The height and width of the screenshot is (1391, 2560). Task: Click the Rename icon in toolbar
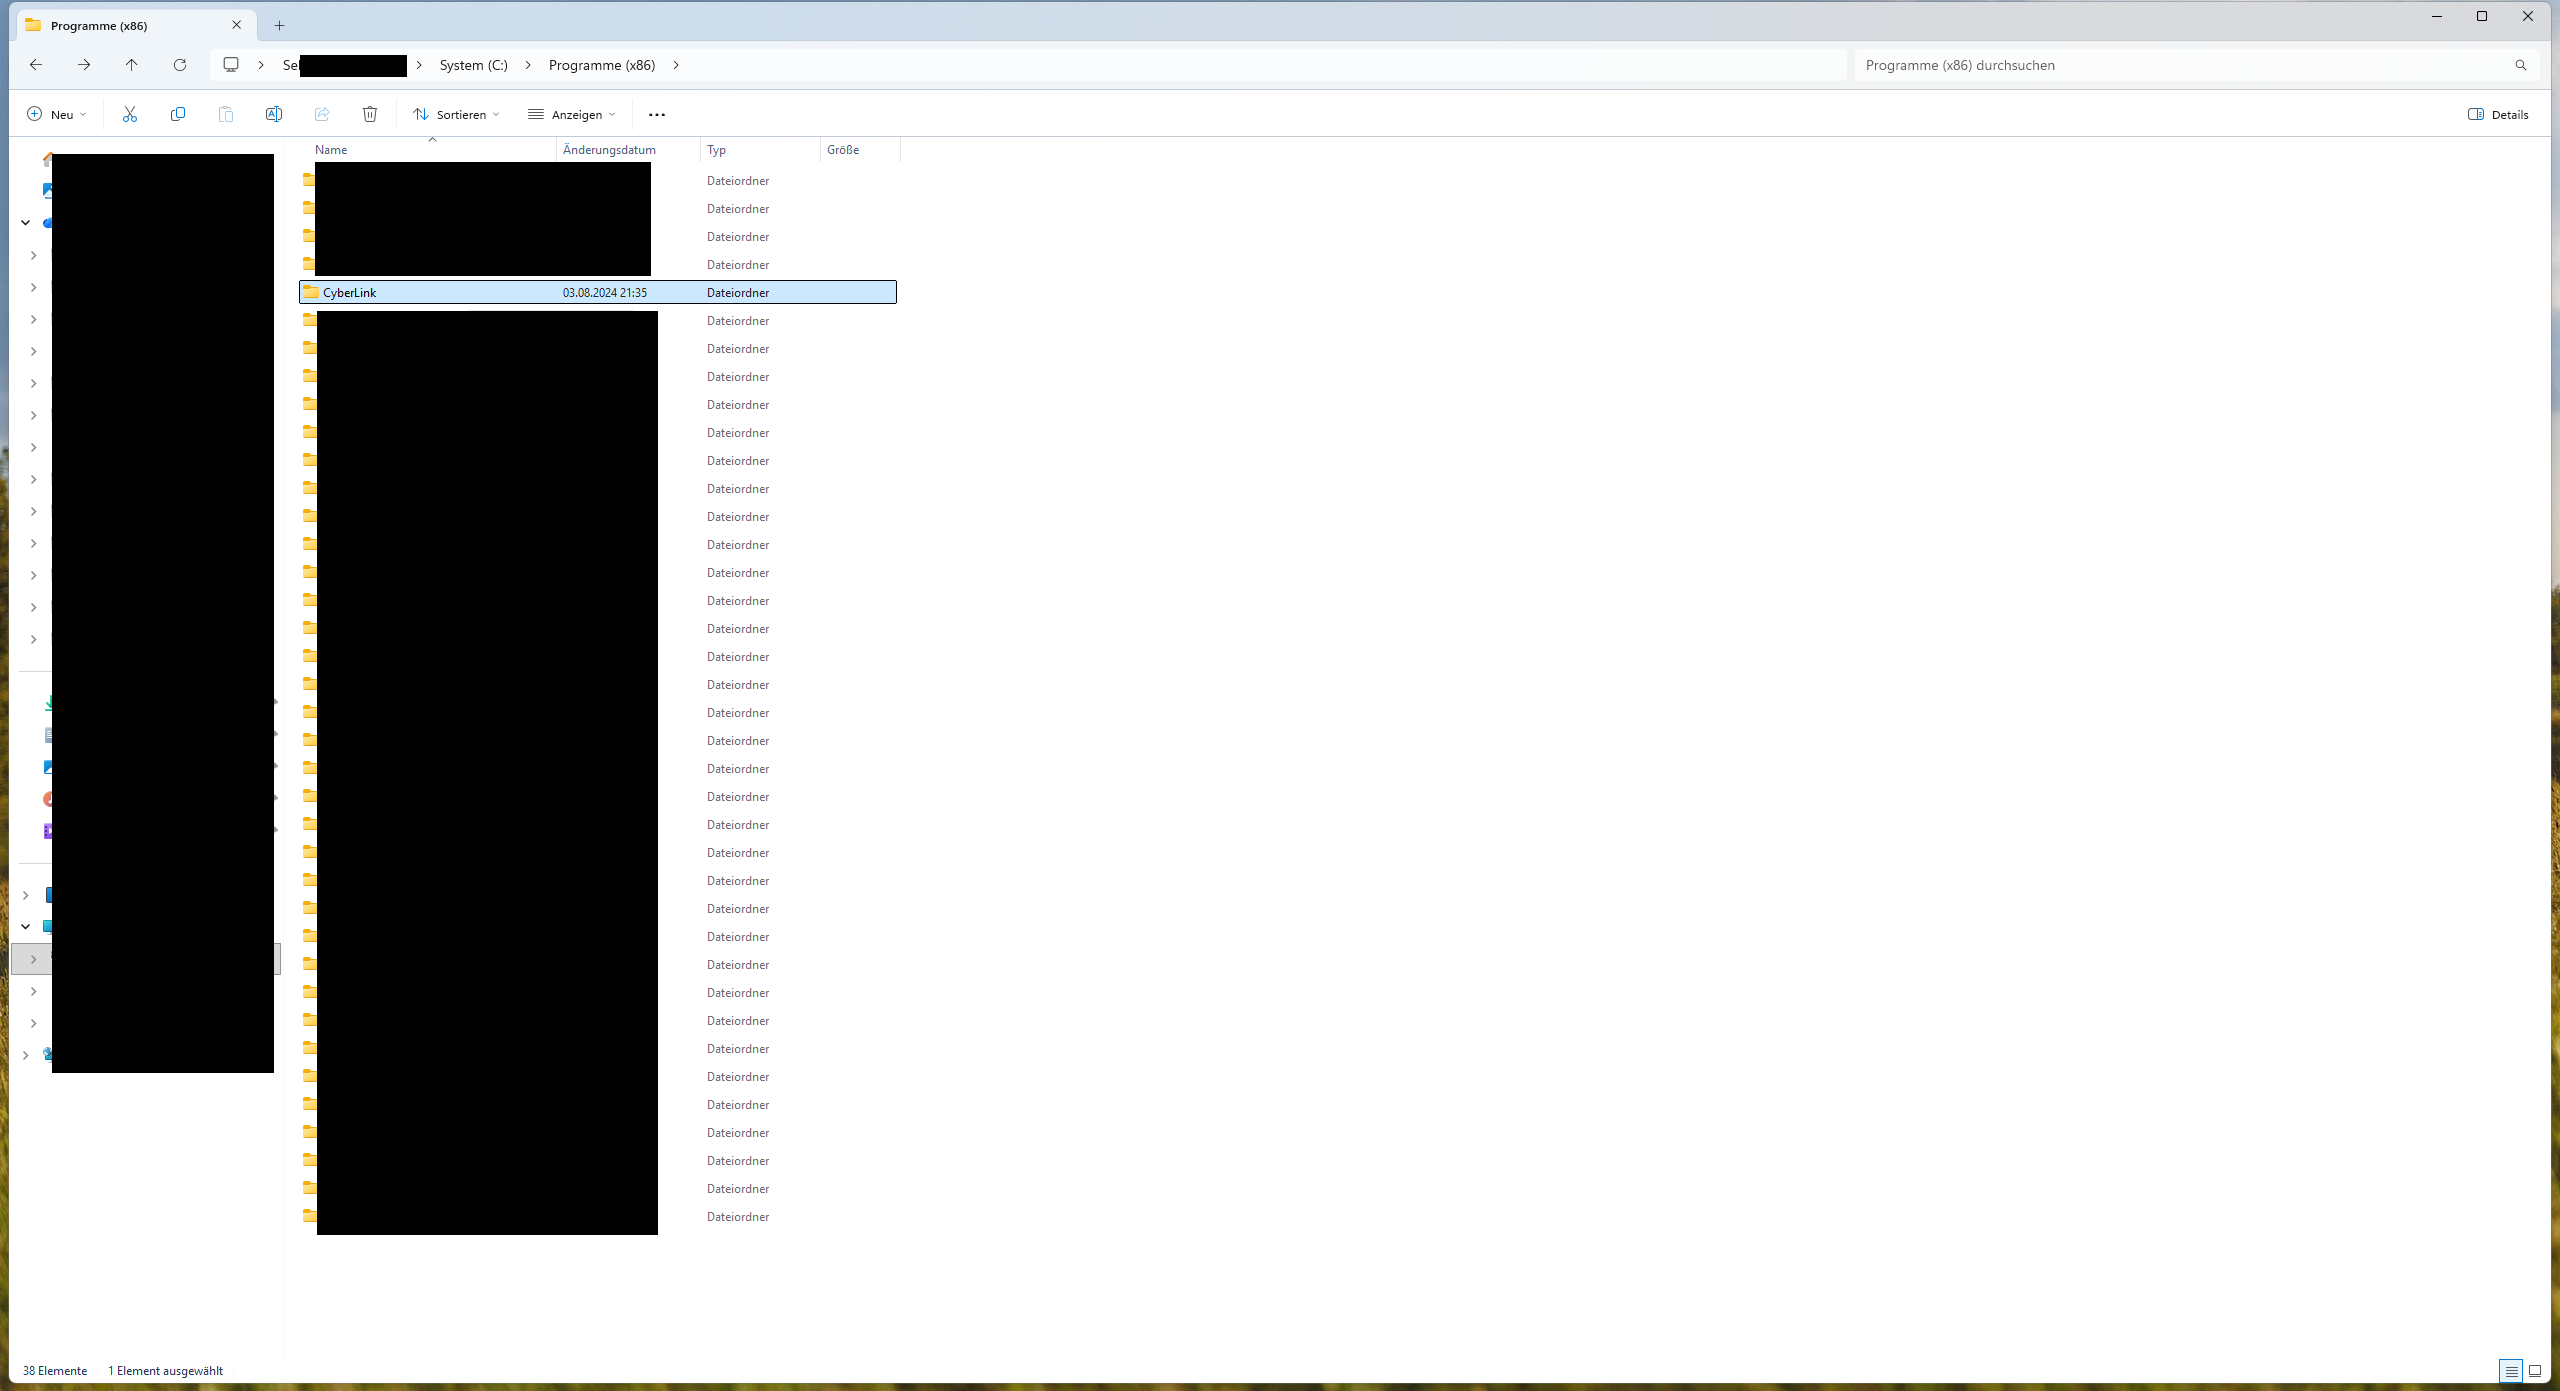tap(274, 114)
